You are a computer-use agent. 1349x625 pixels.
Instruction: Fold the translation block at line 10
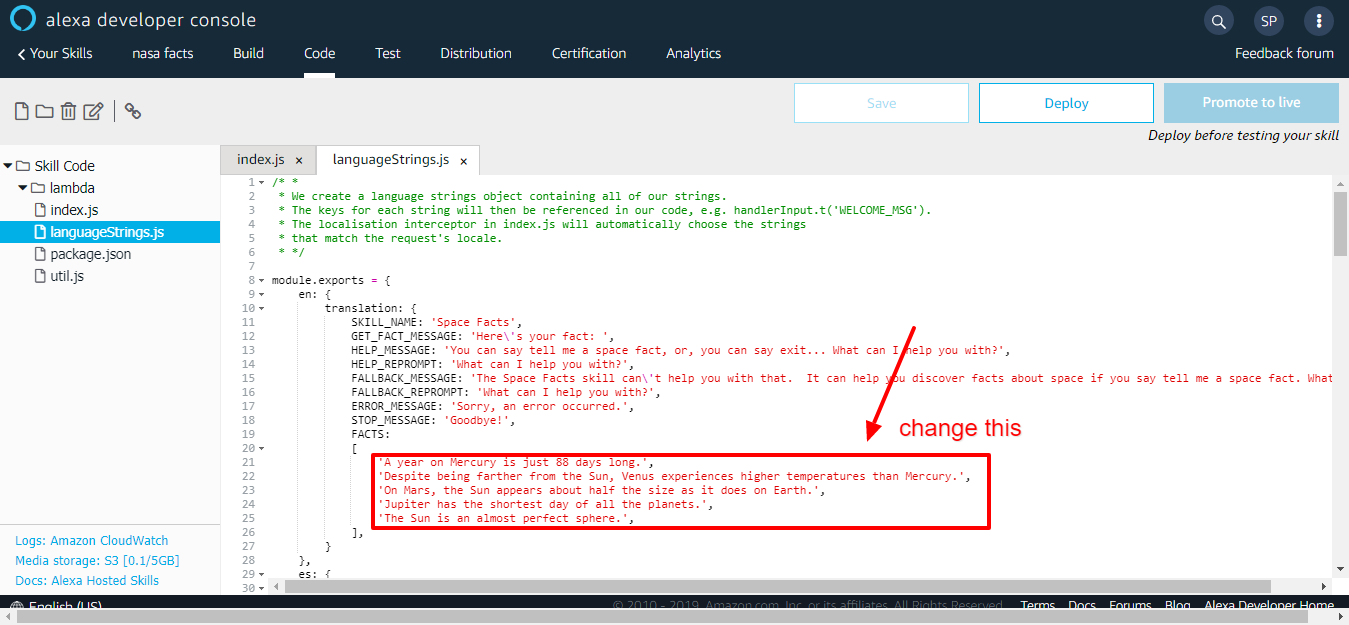pyautogui.click(x=262, y=309)
